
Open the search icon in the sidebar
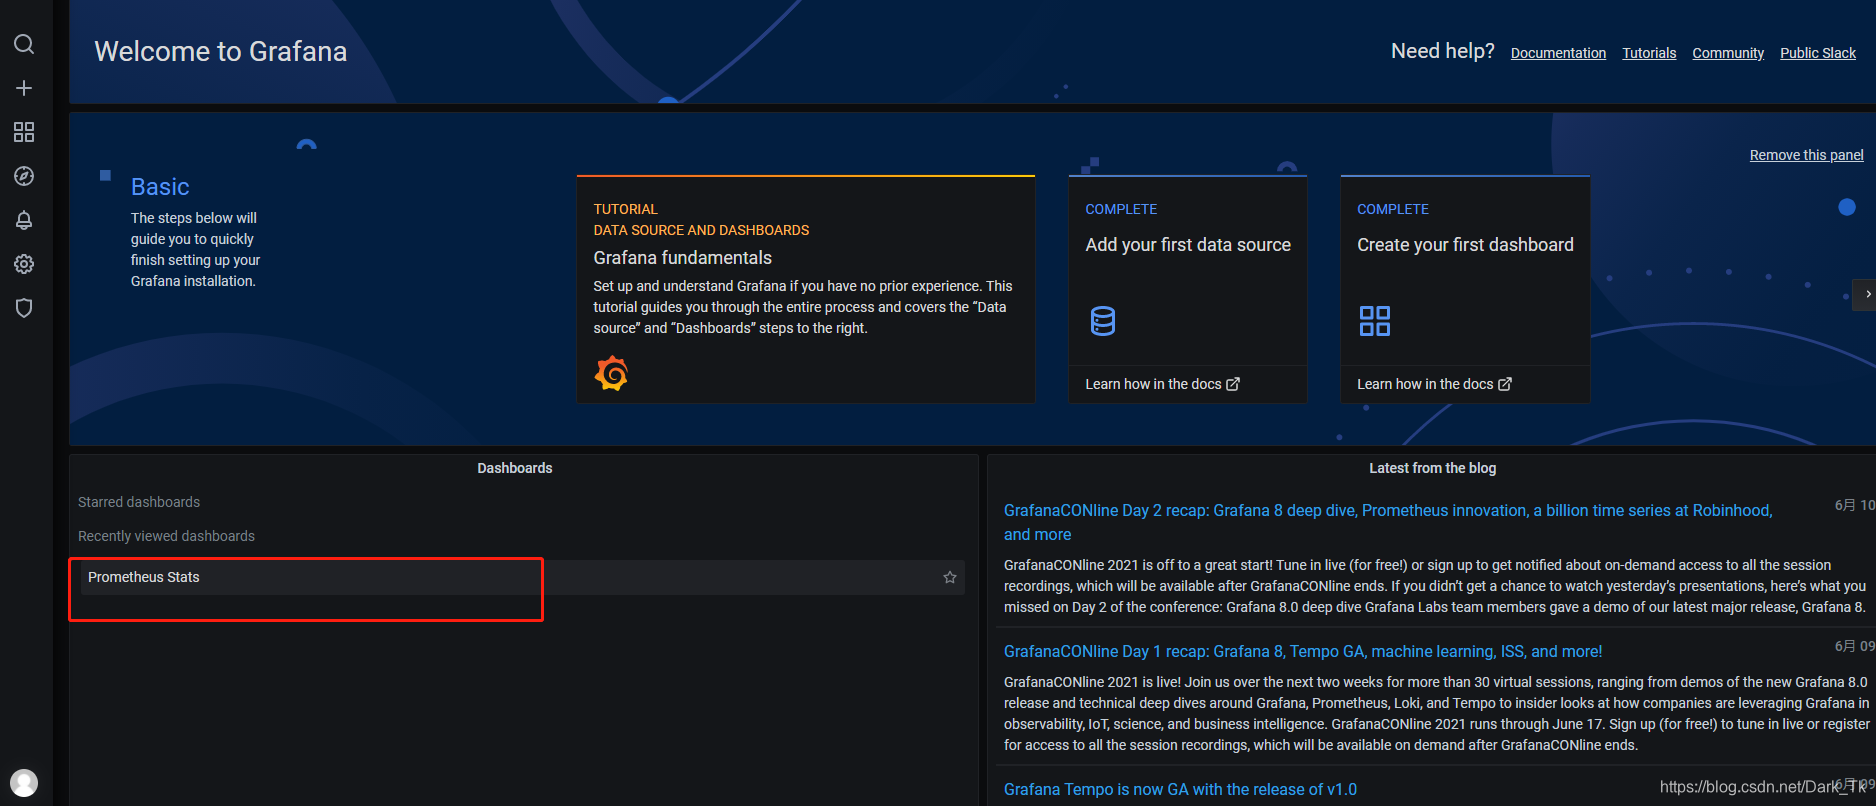click(24, 44)
